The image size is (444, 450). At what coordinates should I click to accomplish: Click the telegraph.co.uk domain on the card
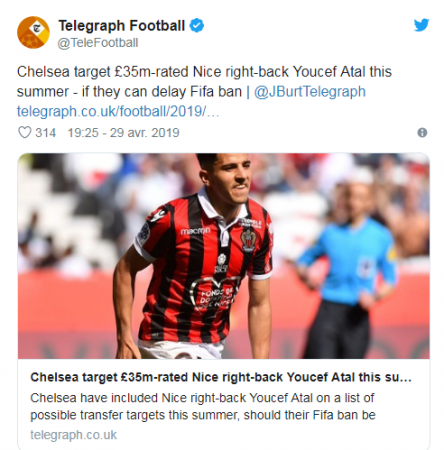click(x=74, y=435)
